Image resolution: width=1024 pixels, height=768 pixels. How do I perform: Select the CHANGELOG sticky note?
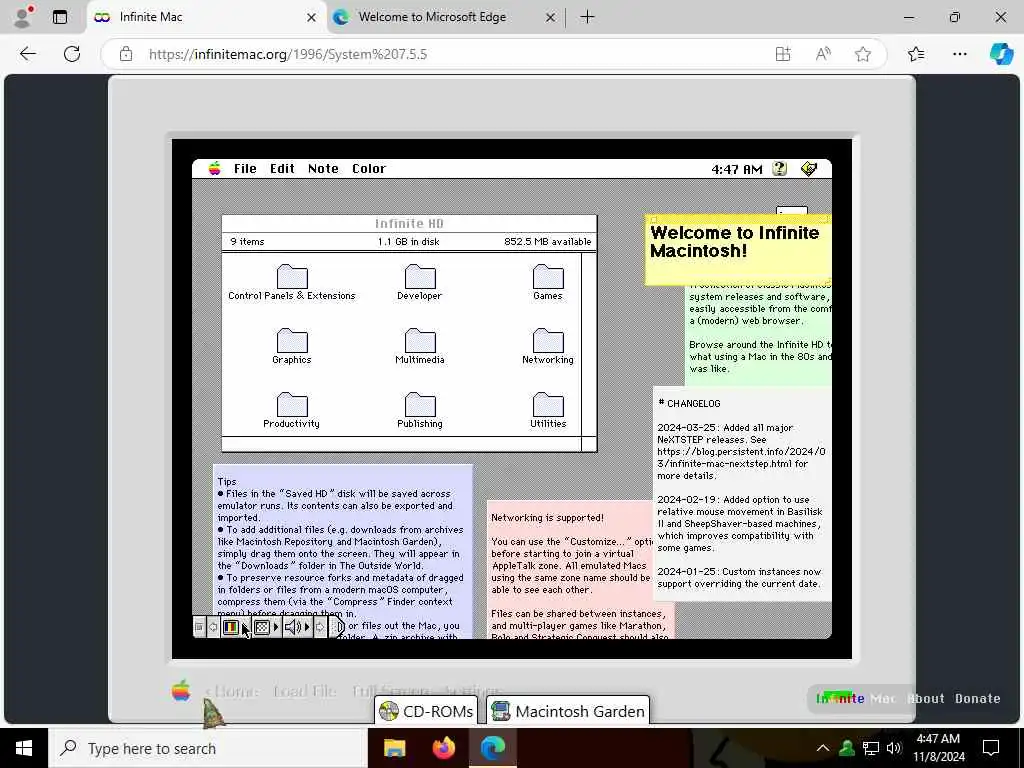click(x=742, y=494)
